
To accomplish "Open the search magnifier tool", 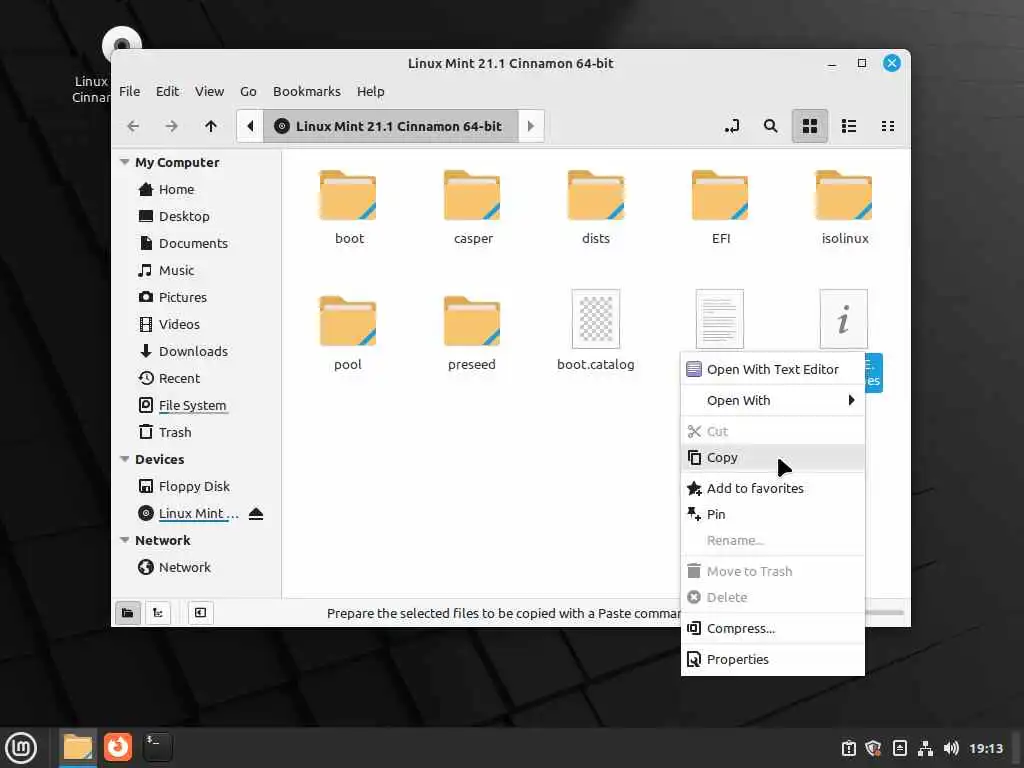I will click(771, 126).
